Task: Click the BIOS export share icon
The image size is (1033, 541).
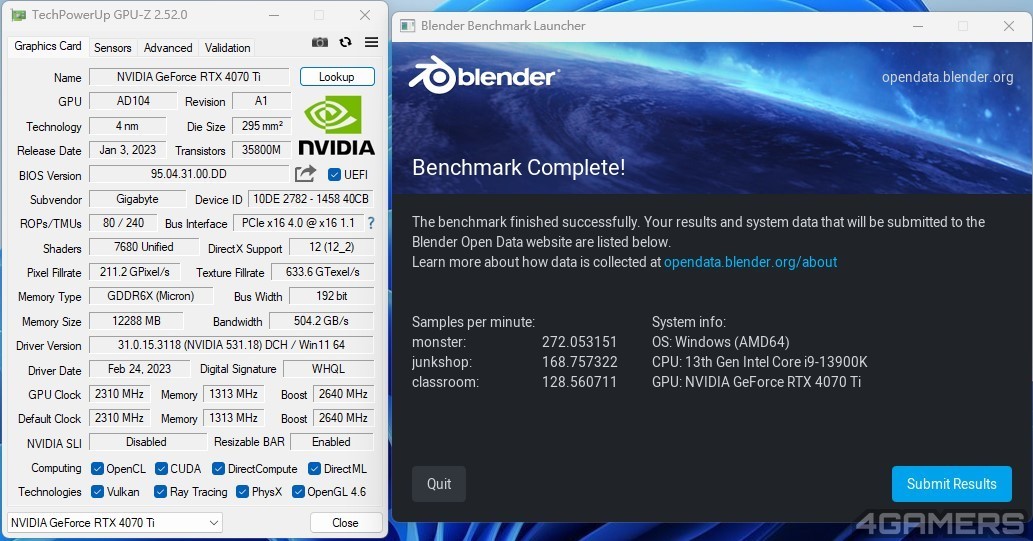Action: click(305, 174)
